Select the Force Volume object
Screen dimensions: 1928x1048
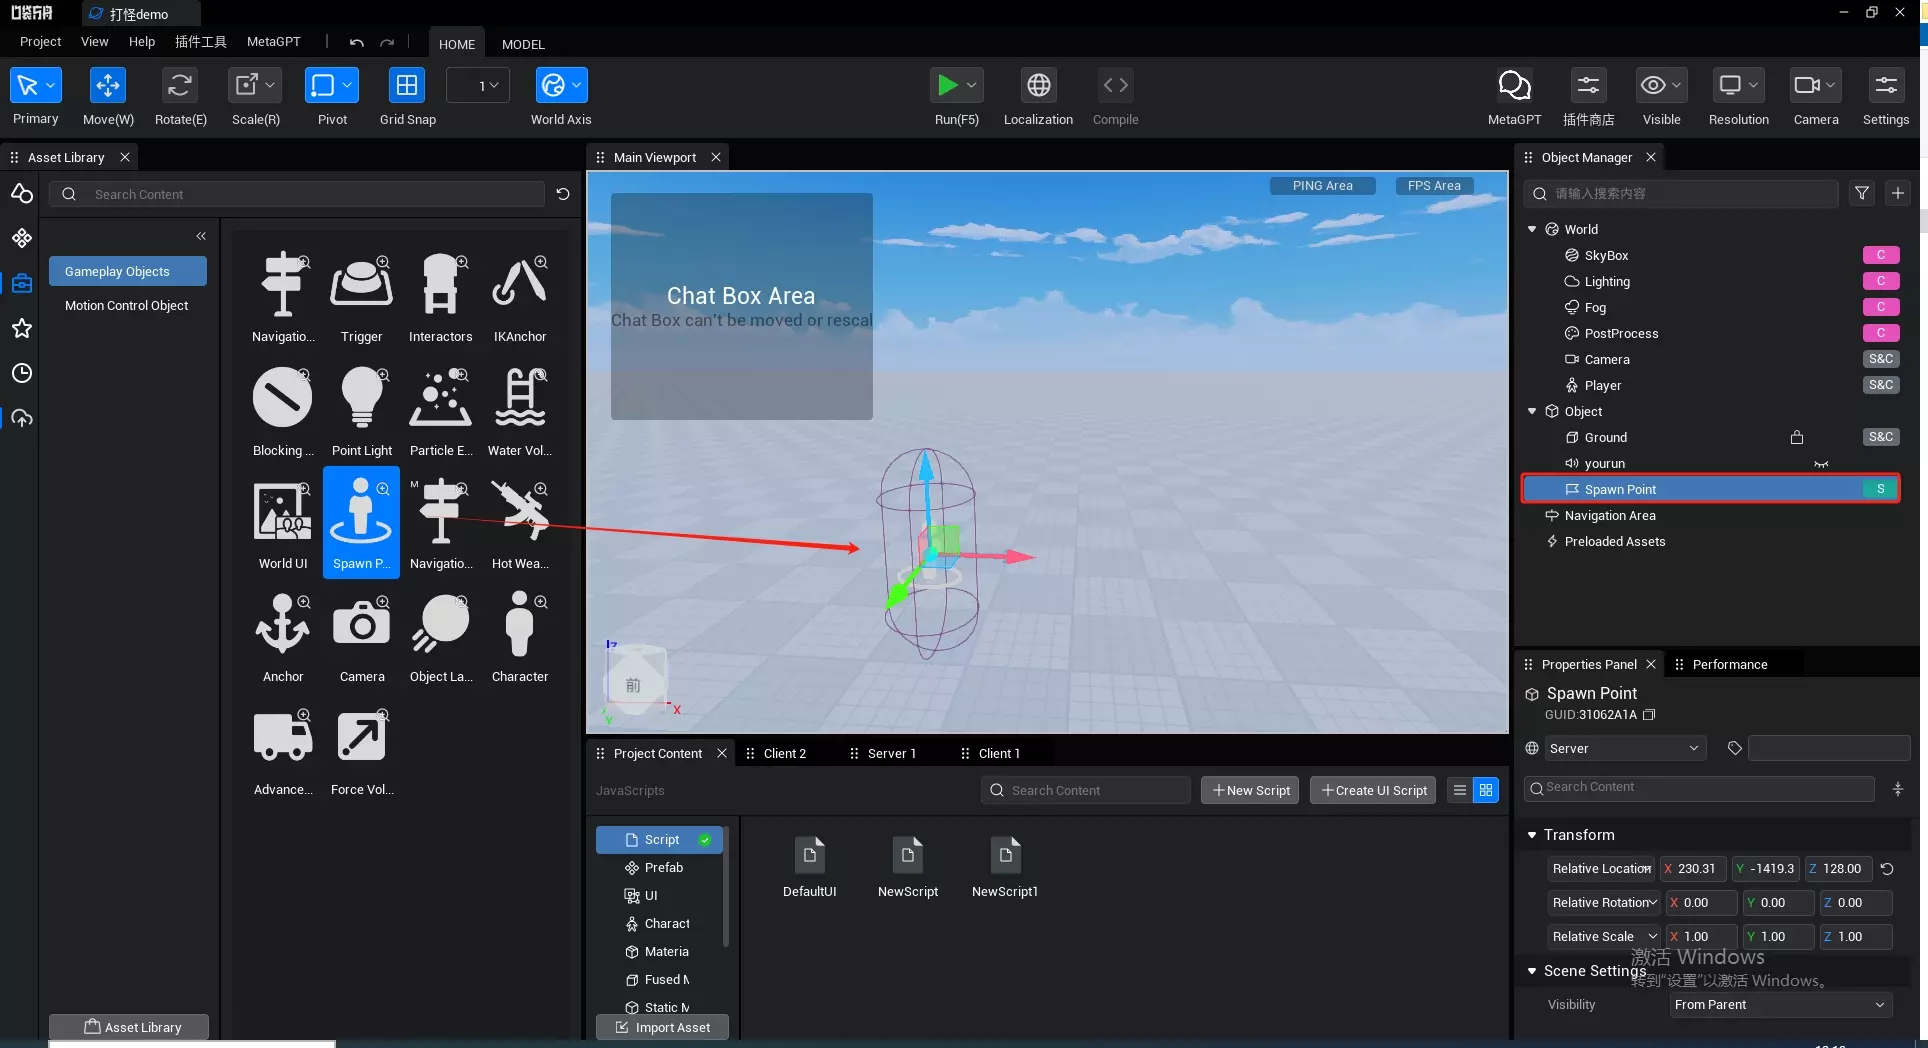pyautogui.click(x=361, y=750)
